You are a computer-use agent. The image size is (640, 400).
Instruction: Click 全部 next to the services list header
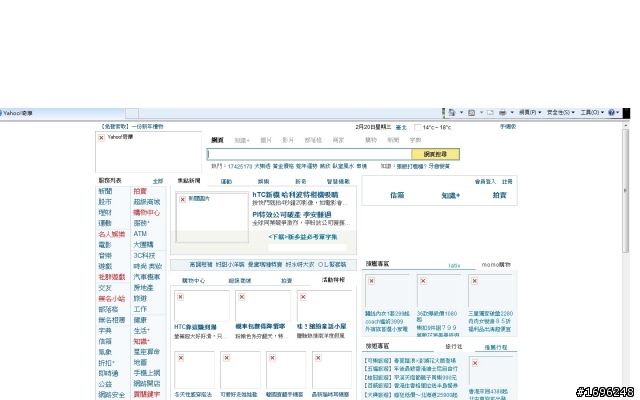coord(158,181)
